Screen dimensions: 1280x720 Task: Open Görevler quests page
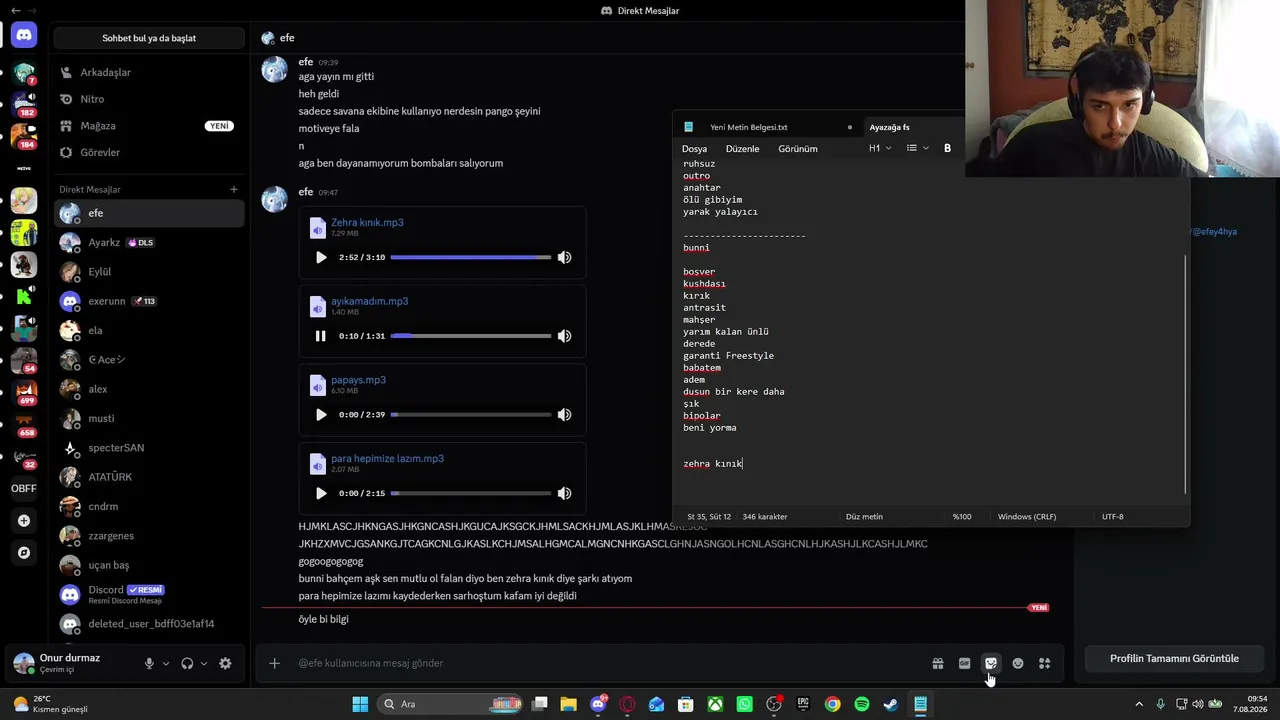click(x=149, y=152)
